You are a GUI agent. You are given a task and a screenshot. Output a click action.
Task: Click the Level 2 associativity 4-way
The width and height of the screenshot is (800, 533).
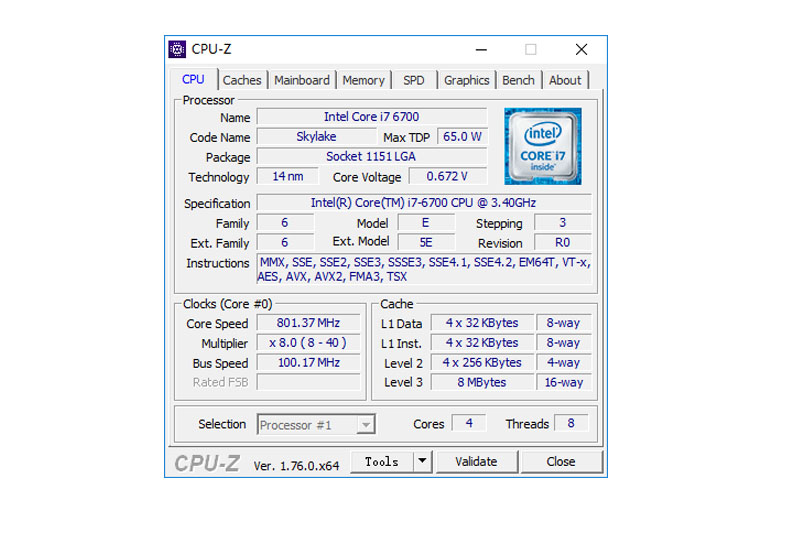coord(564,363)
